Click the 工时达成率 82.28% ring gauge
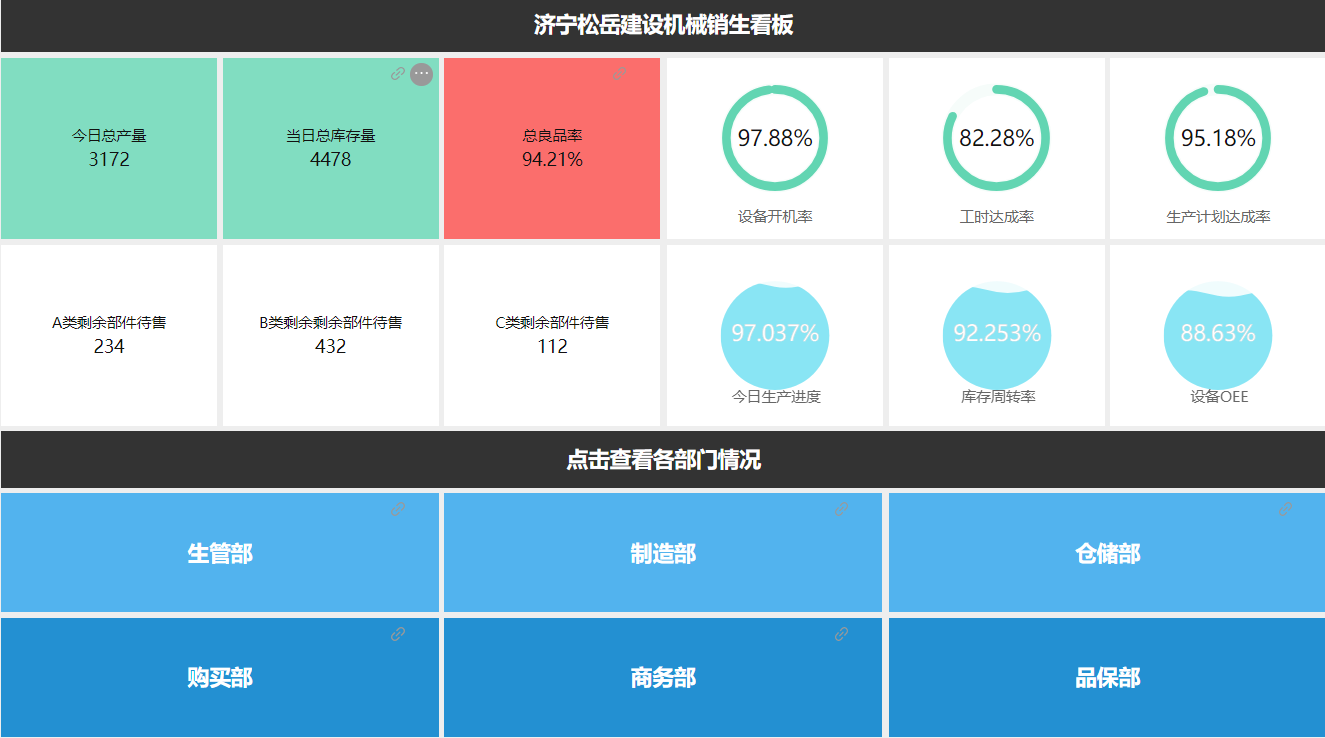1325x738 pixels. coord(997,138)
